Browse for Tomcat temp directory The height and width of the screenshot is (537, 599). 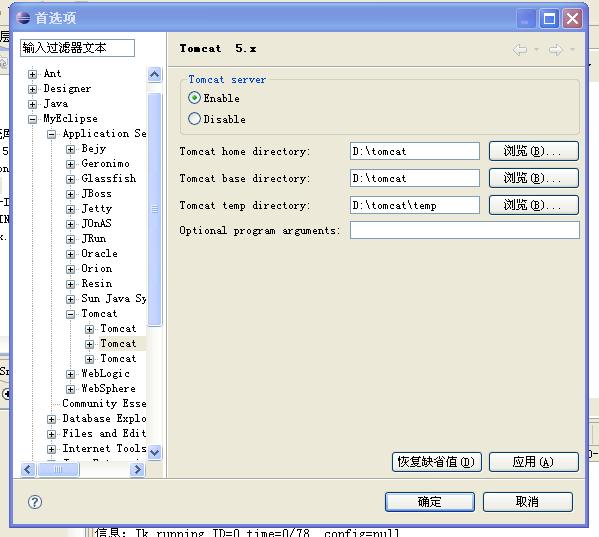(534, 205)
